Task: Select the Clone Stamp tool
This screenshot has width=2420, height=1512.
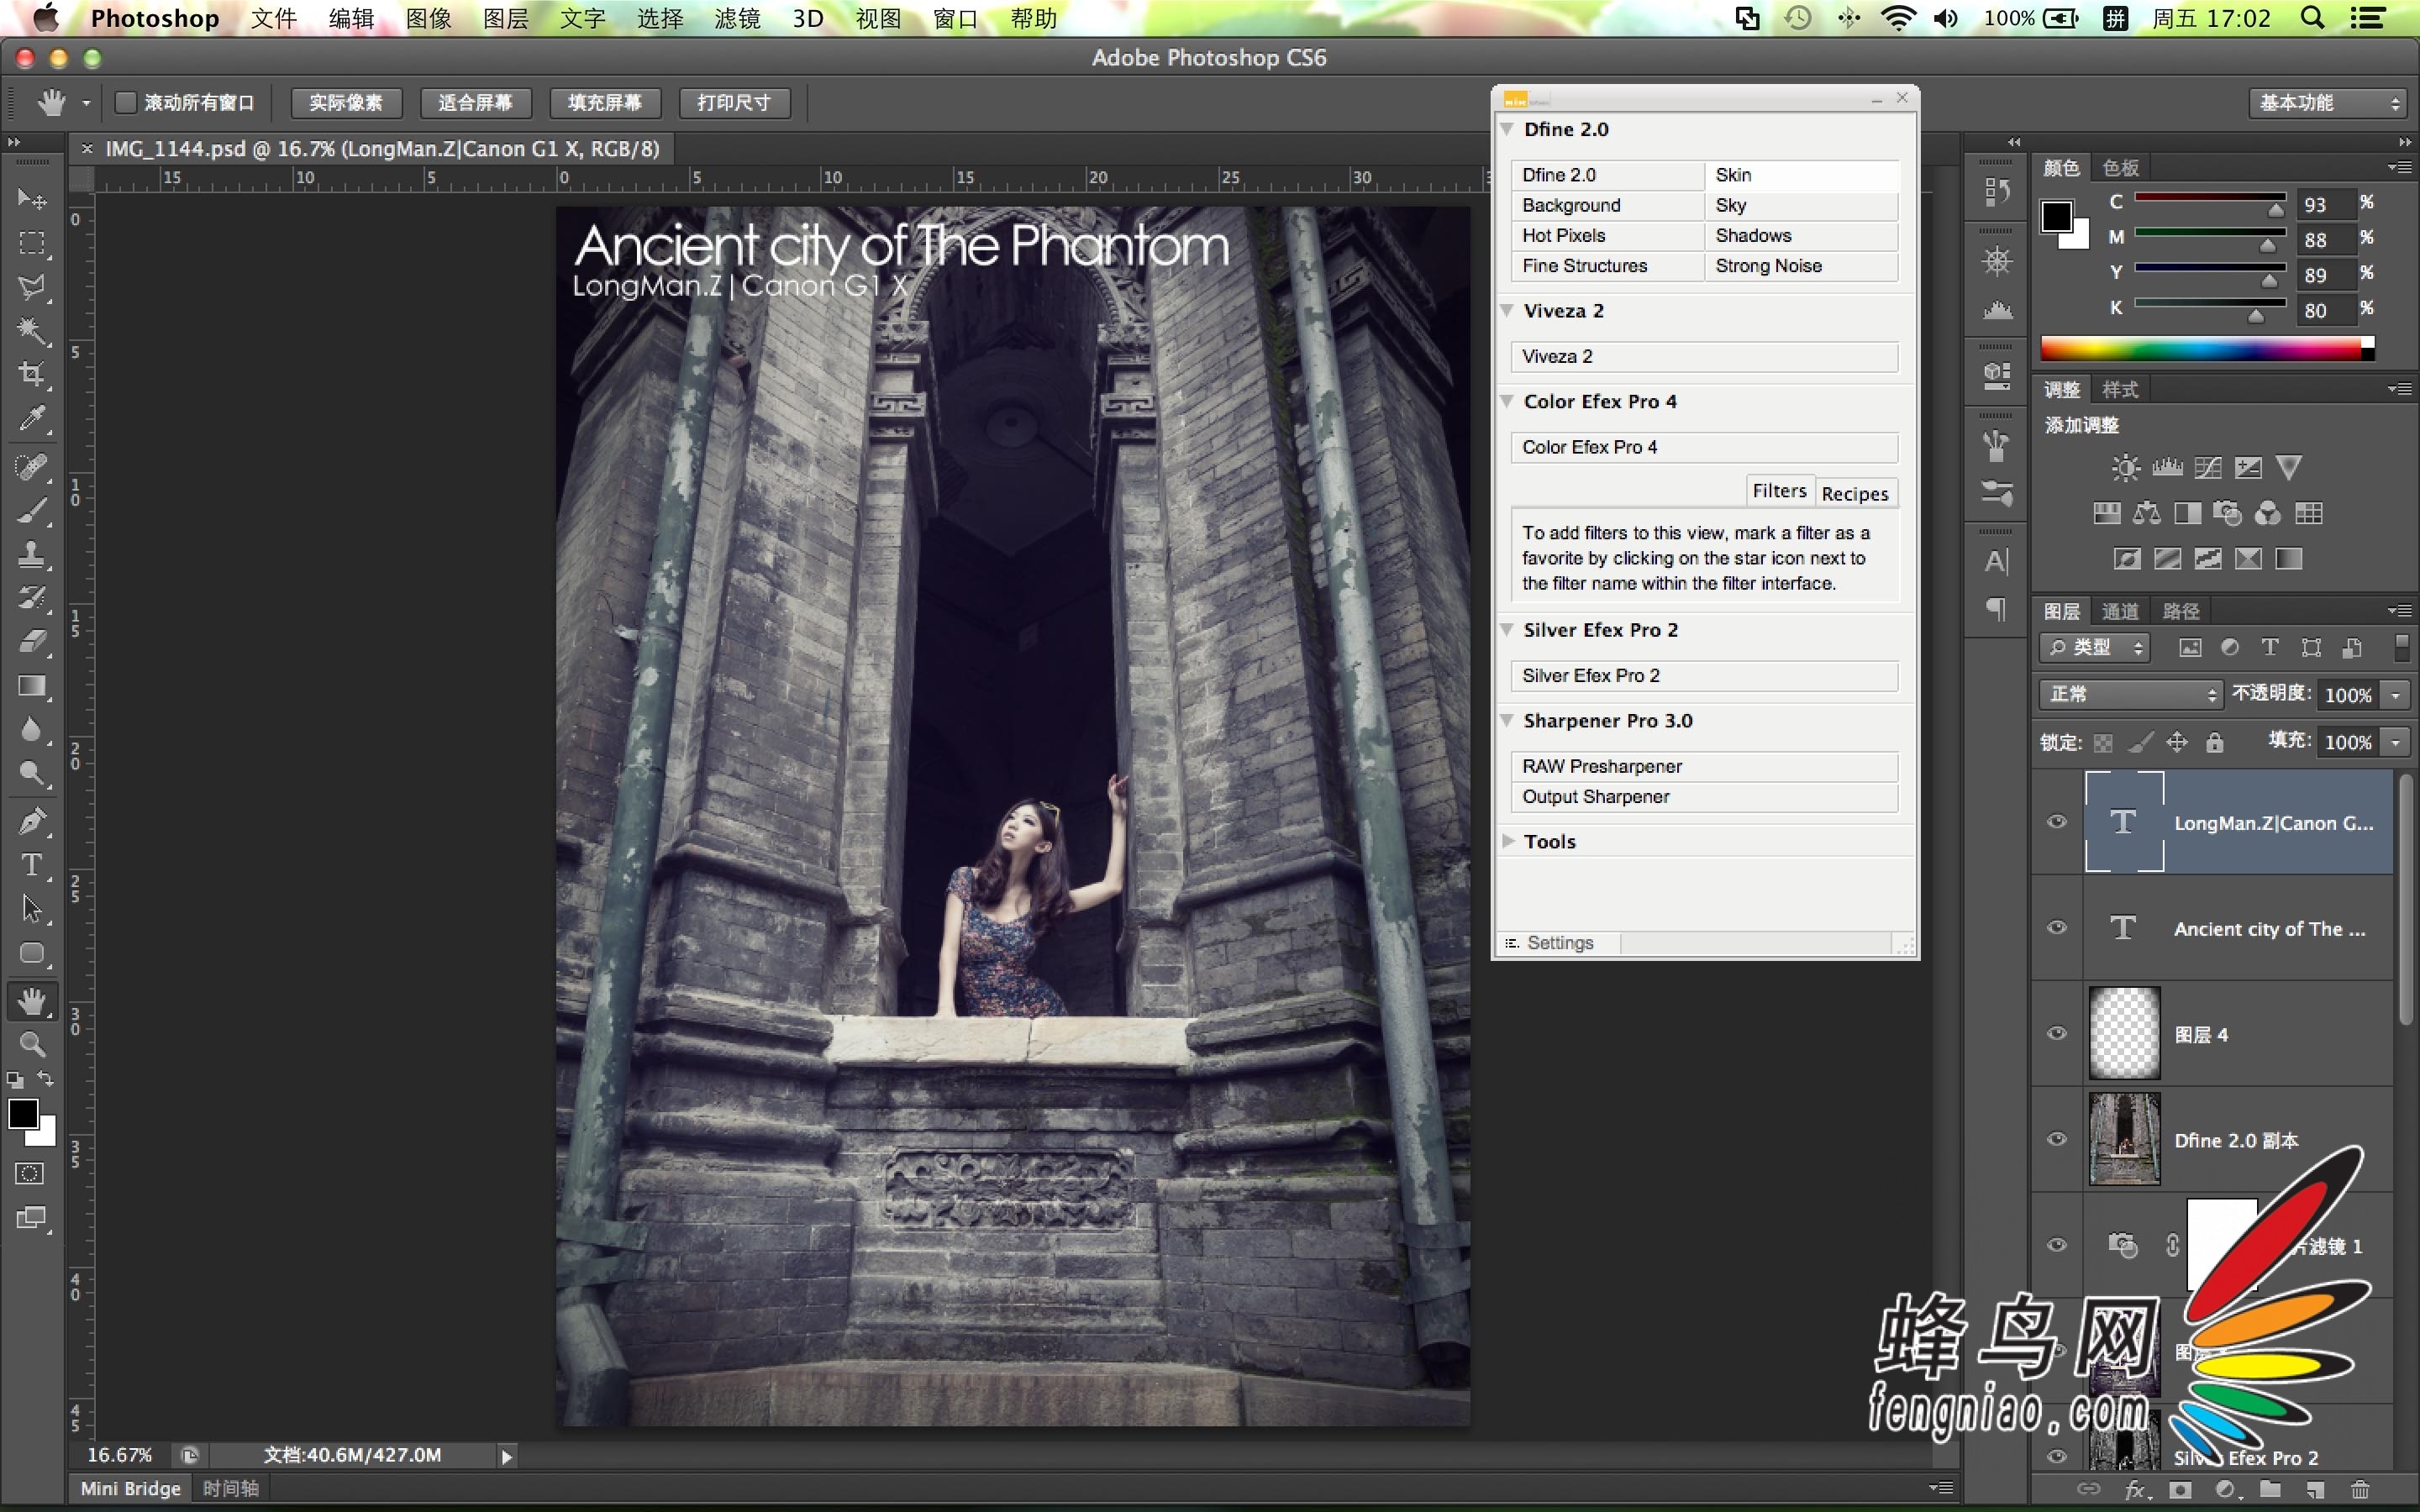Action: click(32, 554)
